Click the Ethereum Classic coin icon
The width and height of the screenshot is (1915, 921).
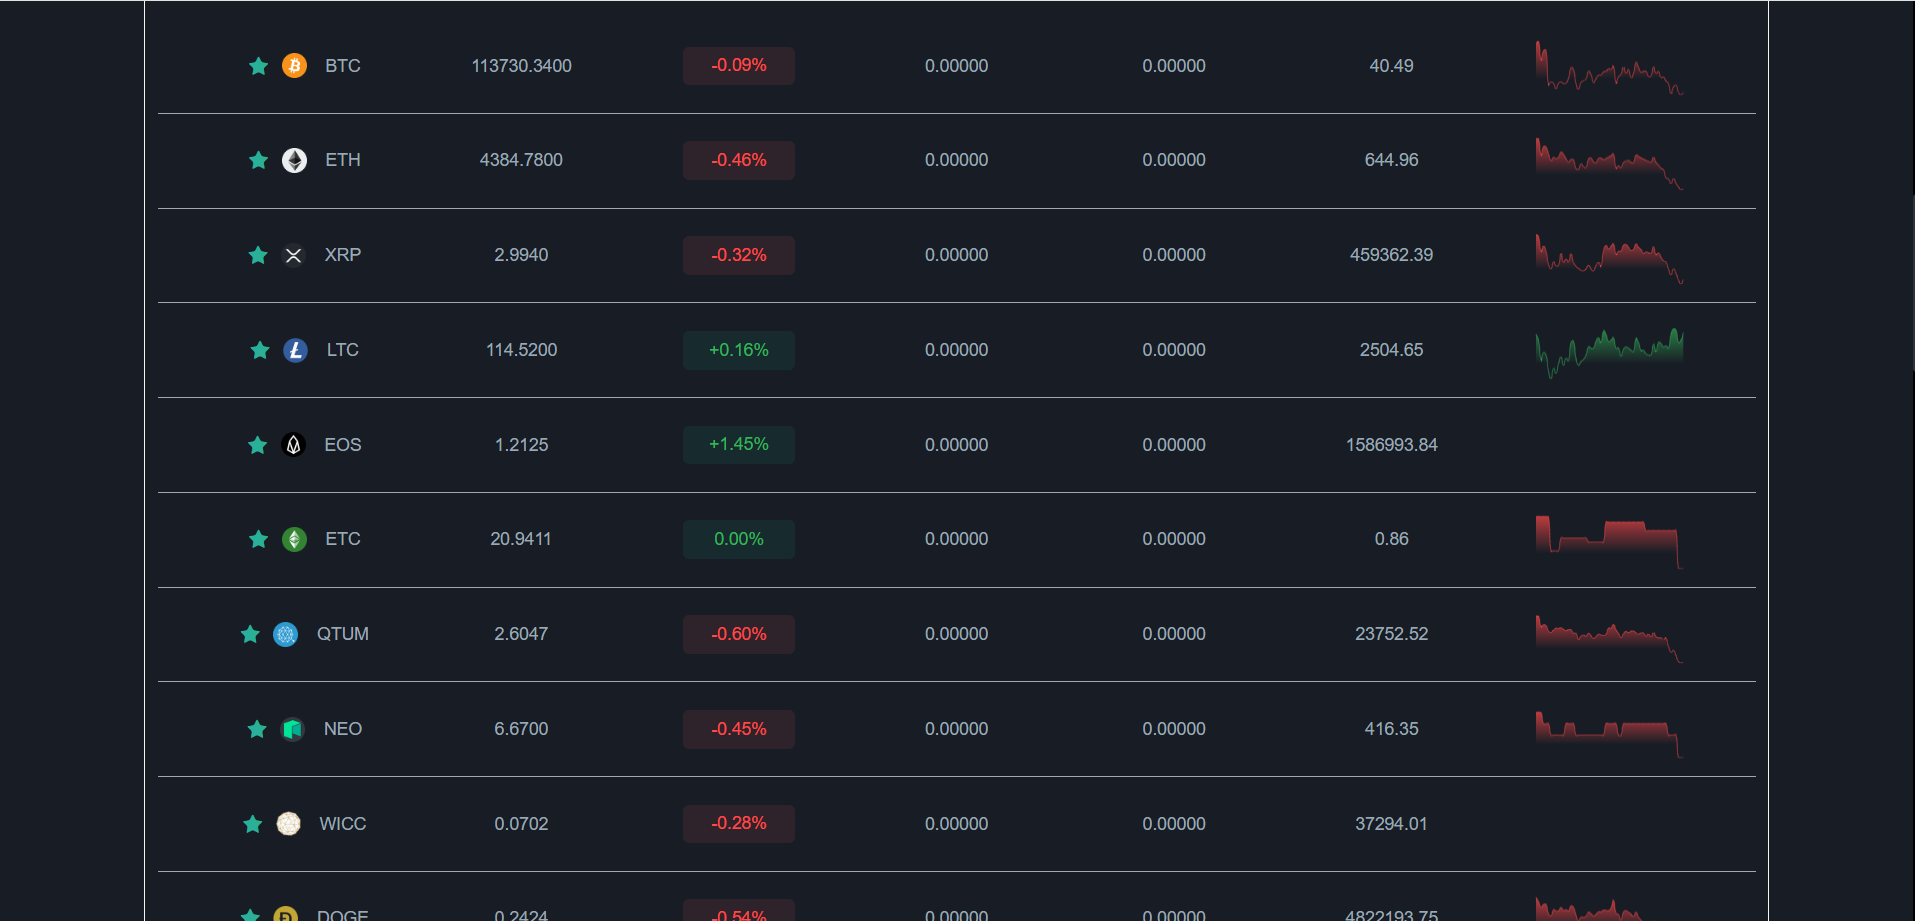(x=294, y=540)
